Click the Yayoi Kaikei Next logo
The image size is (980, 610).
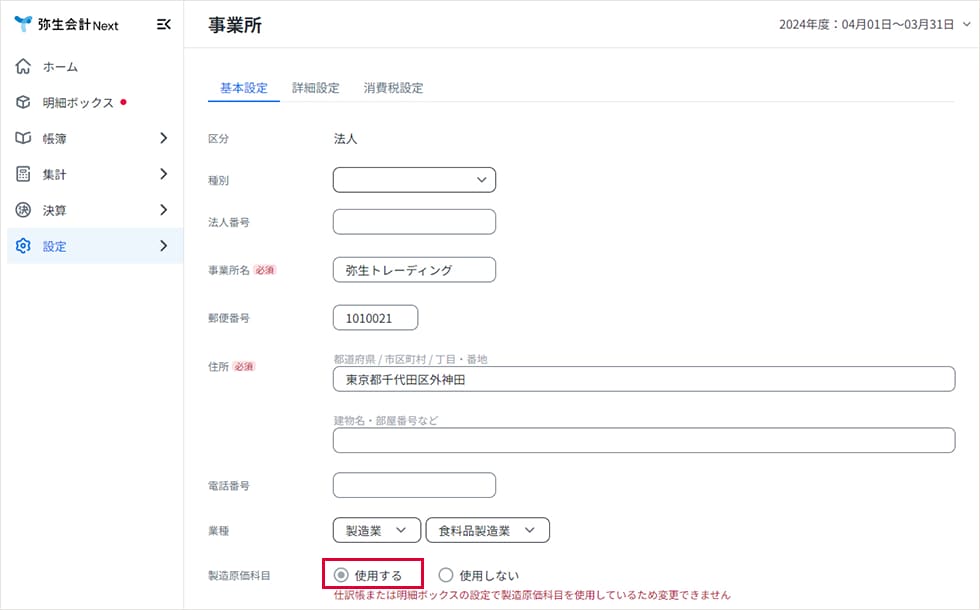pos(66,25)
